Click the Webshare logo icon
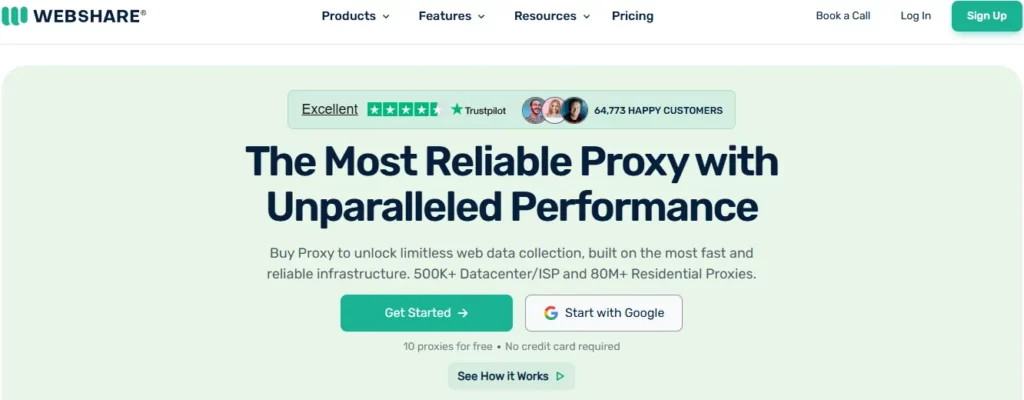The width and height of the screenshot is (1024, 400). click(15, 16)
